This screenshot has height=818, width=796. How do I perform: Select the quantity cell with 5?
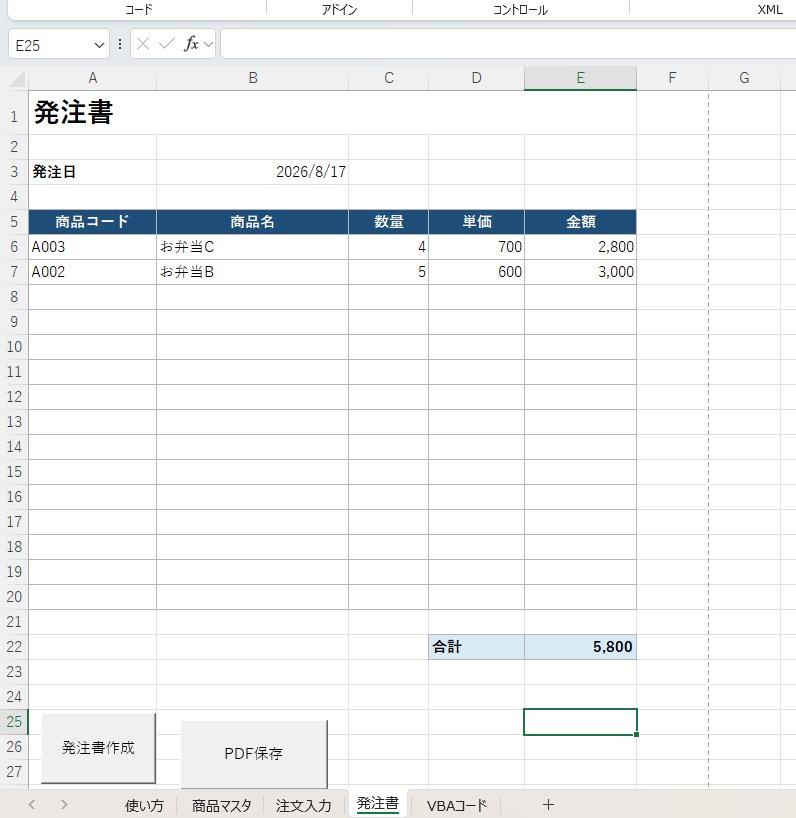pyautogui.click(x=389, y=272)
